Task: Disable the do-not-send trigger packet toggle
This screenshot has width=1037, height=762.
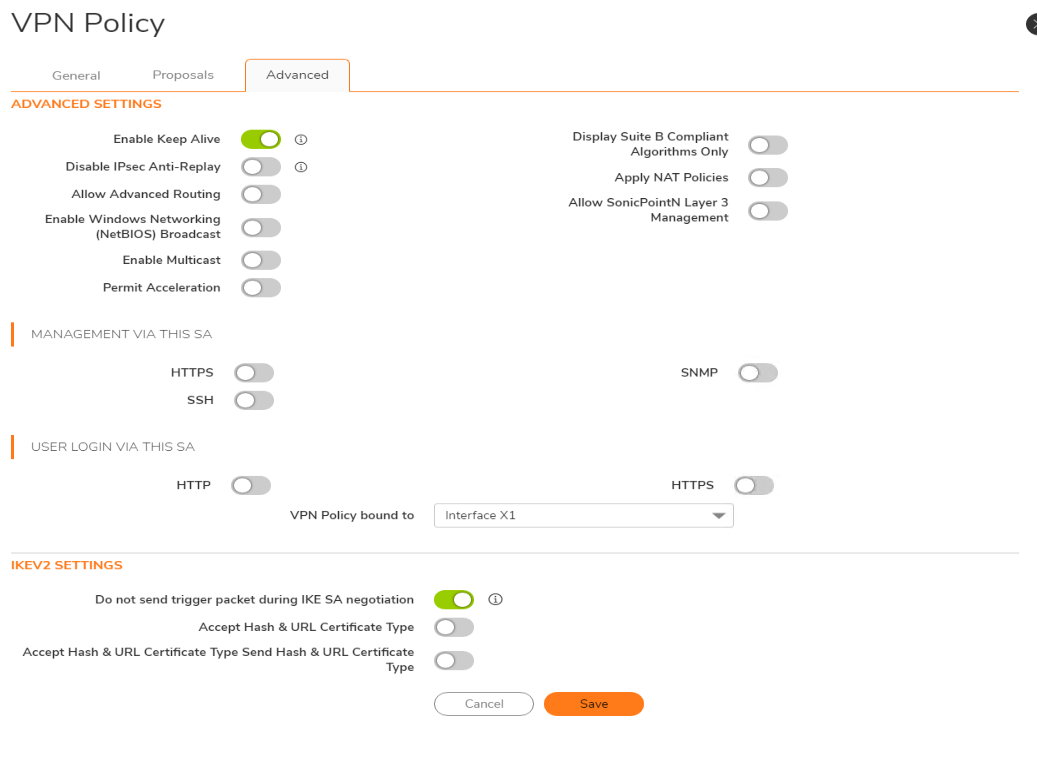Action: [454, 600]
